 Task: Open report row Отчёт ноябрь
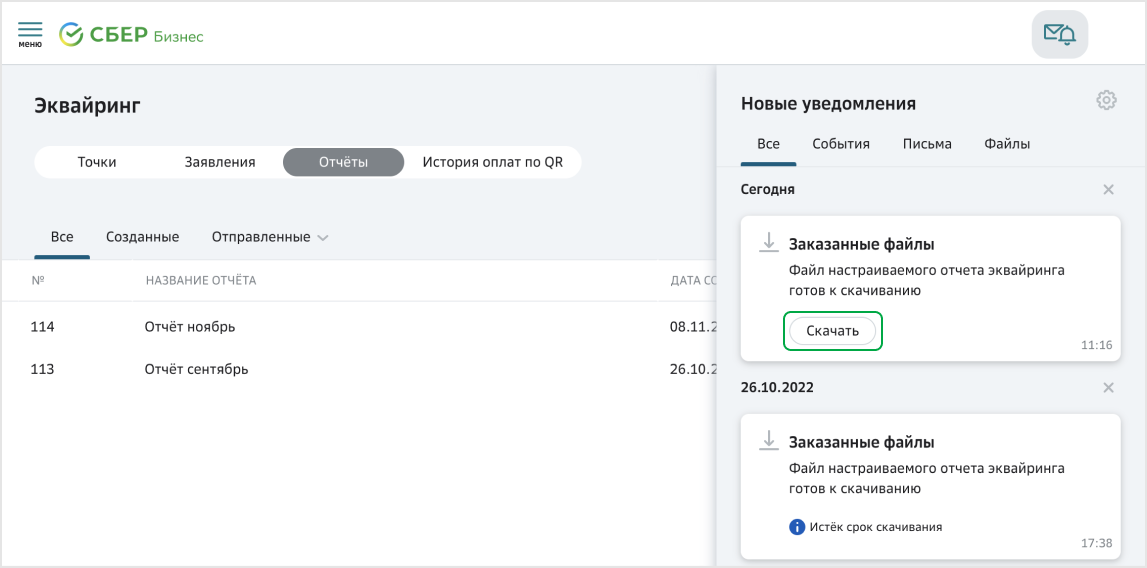190,327
